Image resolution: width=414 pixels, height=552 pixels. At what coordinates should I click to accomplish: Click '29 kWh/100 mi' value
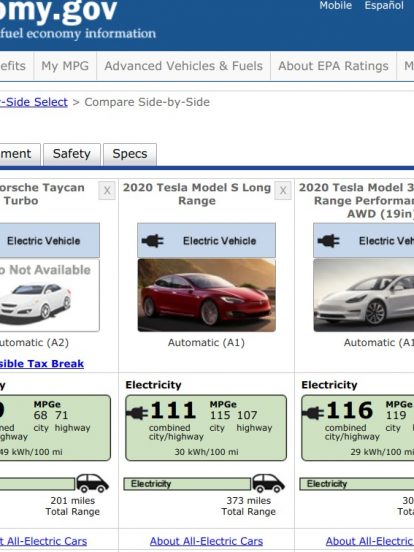[382, 452]
